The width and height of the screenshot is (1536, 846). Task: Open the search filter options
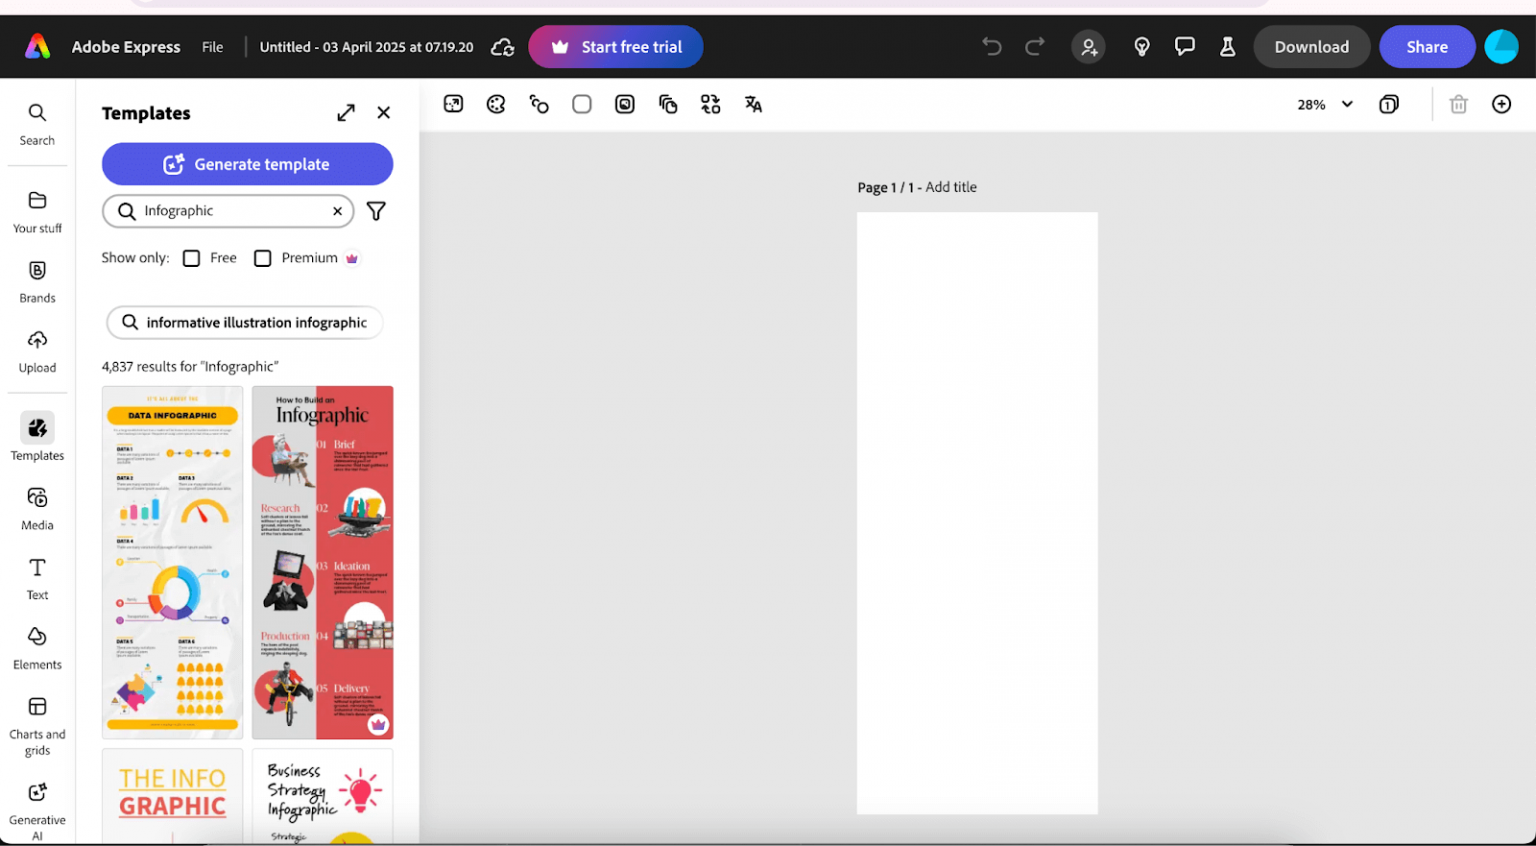(375, 211)
